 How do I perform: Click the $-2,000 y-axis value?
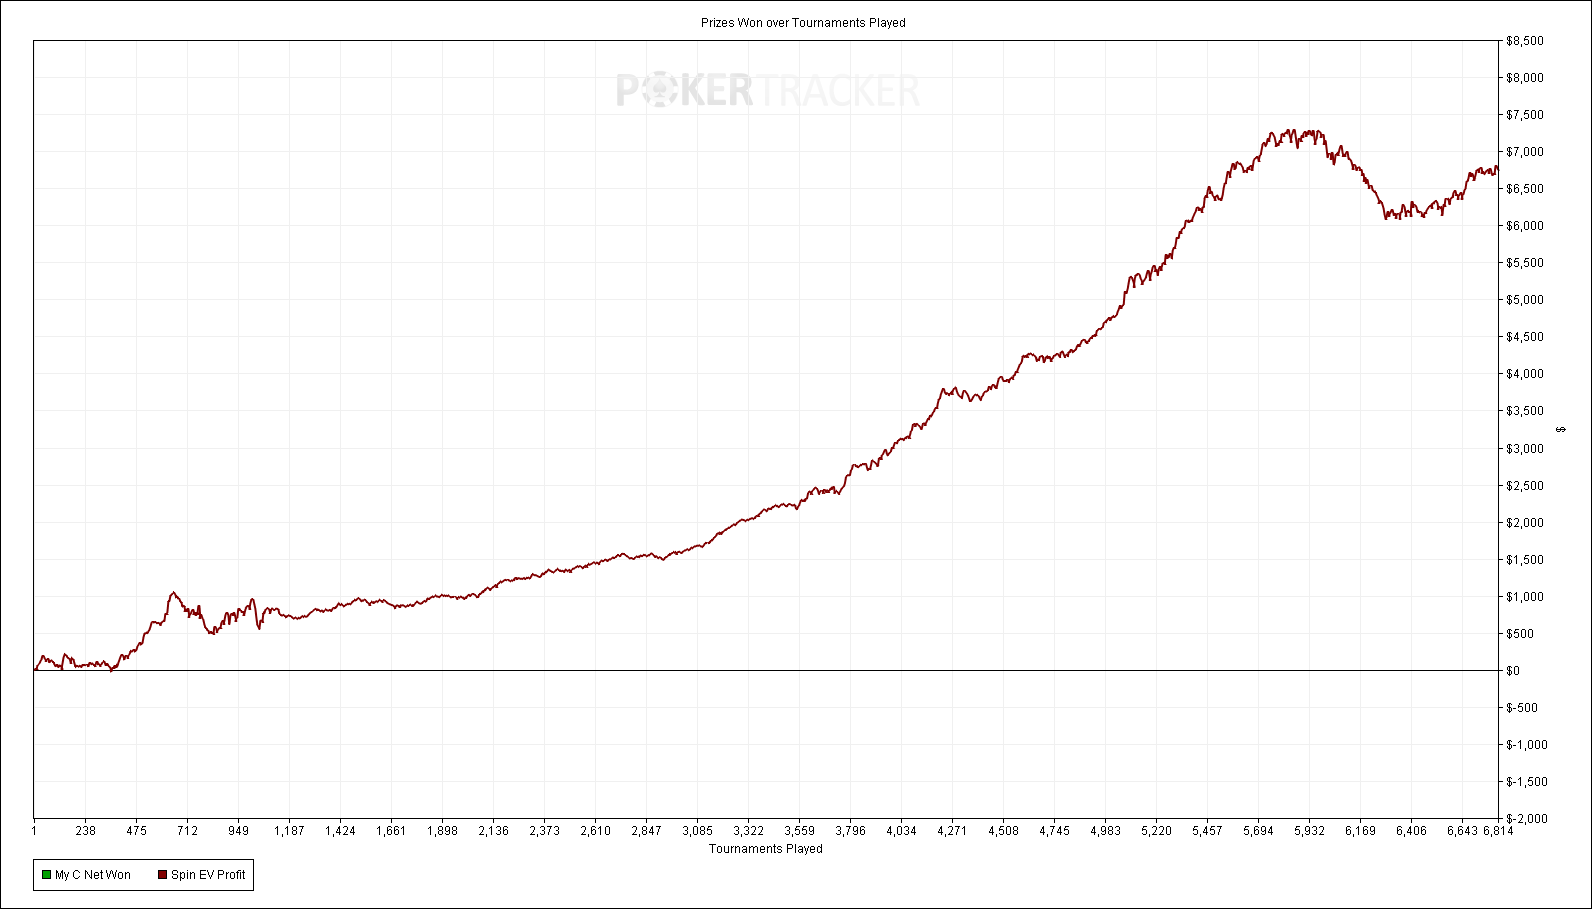pos(1527,819)
